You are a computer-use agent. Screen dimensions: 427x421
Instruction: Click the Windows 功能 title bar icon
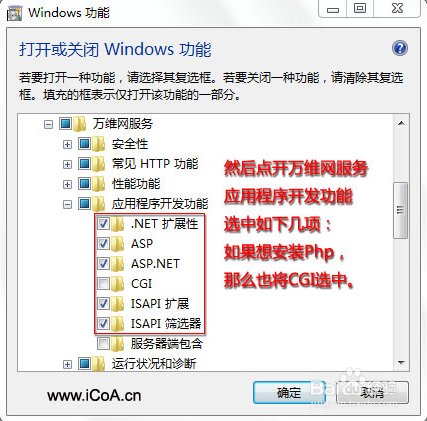coord(14,14)
